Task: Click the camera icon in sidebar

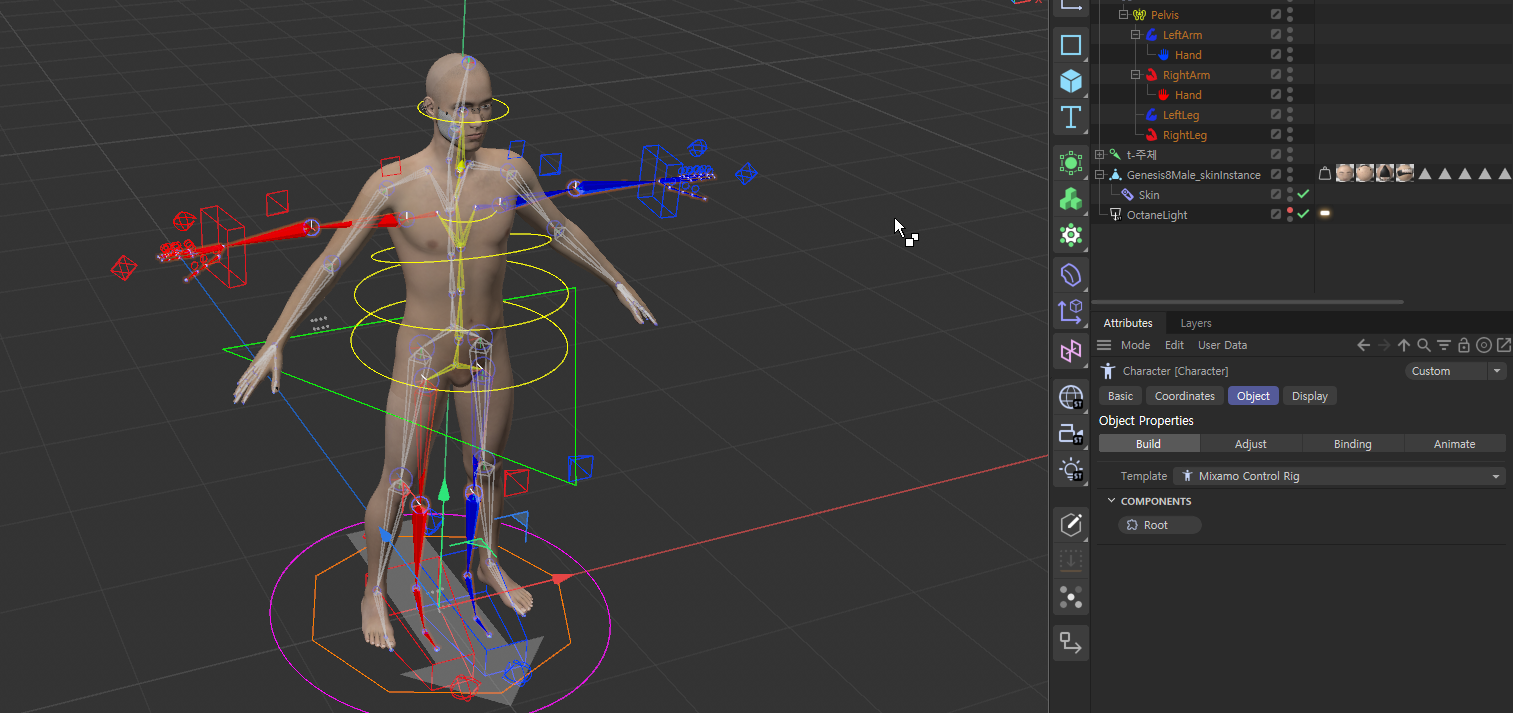Action: pos(1071,434)
